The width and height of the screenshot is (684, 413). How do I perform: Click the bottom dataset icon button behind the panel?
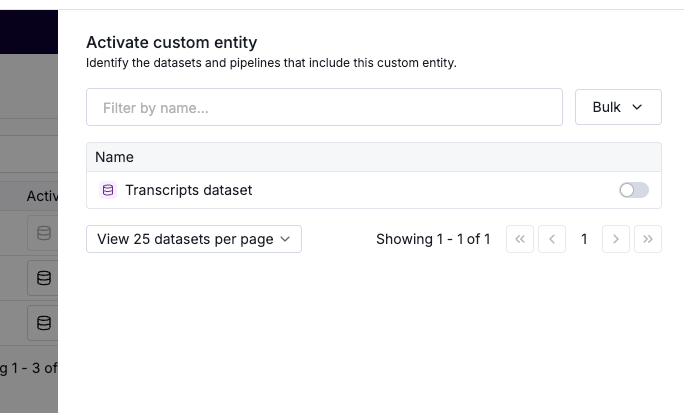click(x=43, y=323)
